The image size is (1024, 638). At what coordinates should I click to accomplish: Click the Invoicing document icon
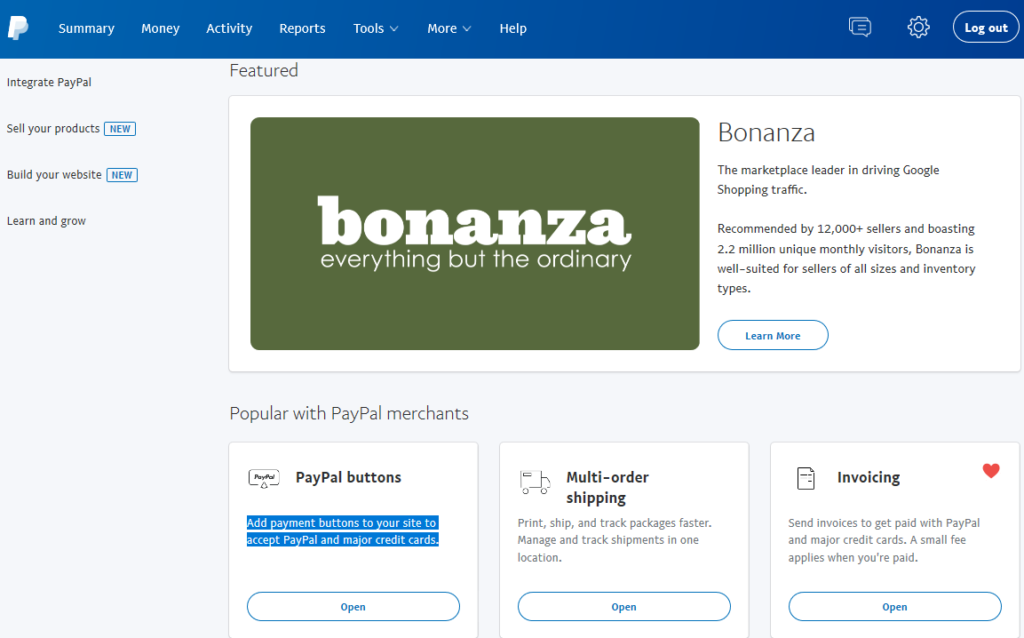click(x=806, y=478)
